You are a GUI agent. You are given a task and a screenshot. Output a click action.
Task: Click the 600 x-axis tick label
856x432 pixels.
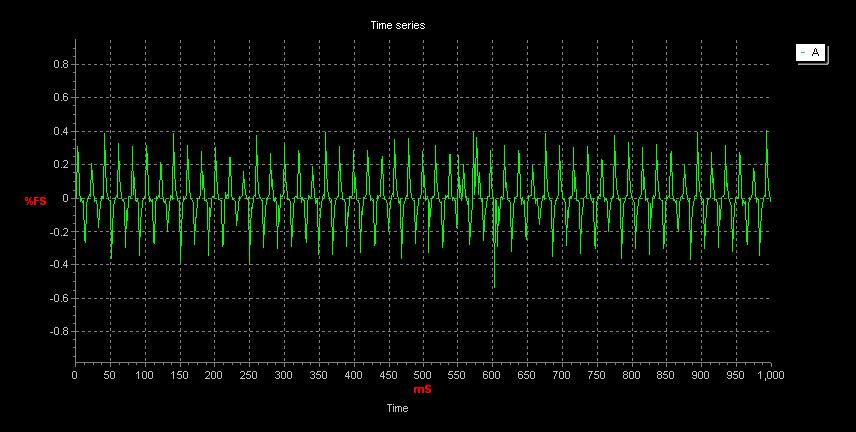pyautogui.click(x=492, y=375)
